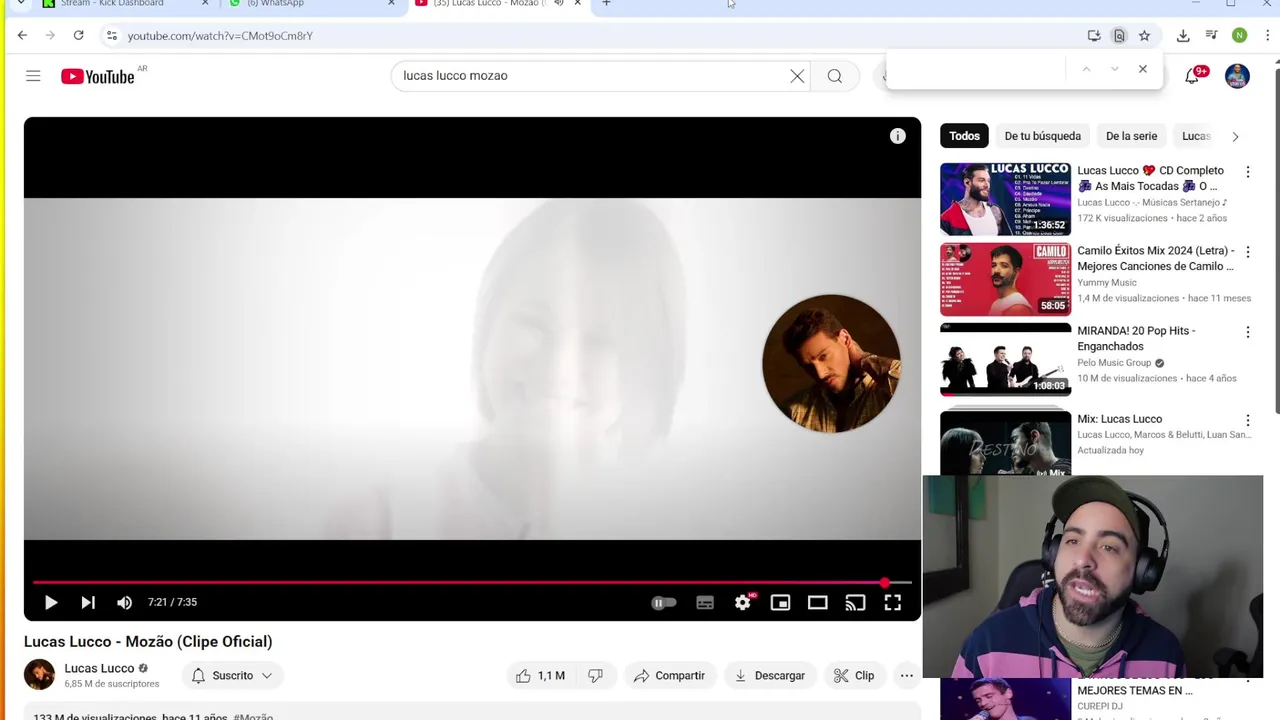Viewport: 1280px width, 720px height.
Task: Bookmark this page with the star
Action: pyautogui.click(x=1144, y=36)
